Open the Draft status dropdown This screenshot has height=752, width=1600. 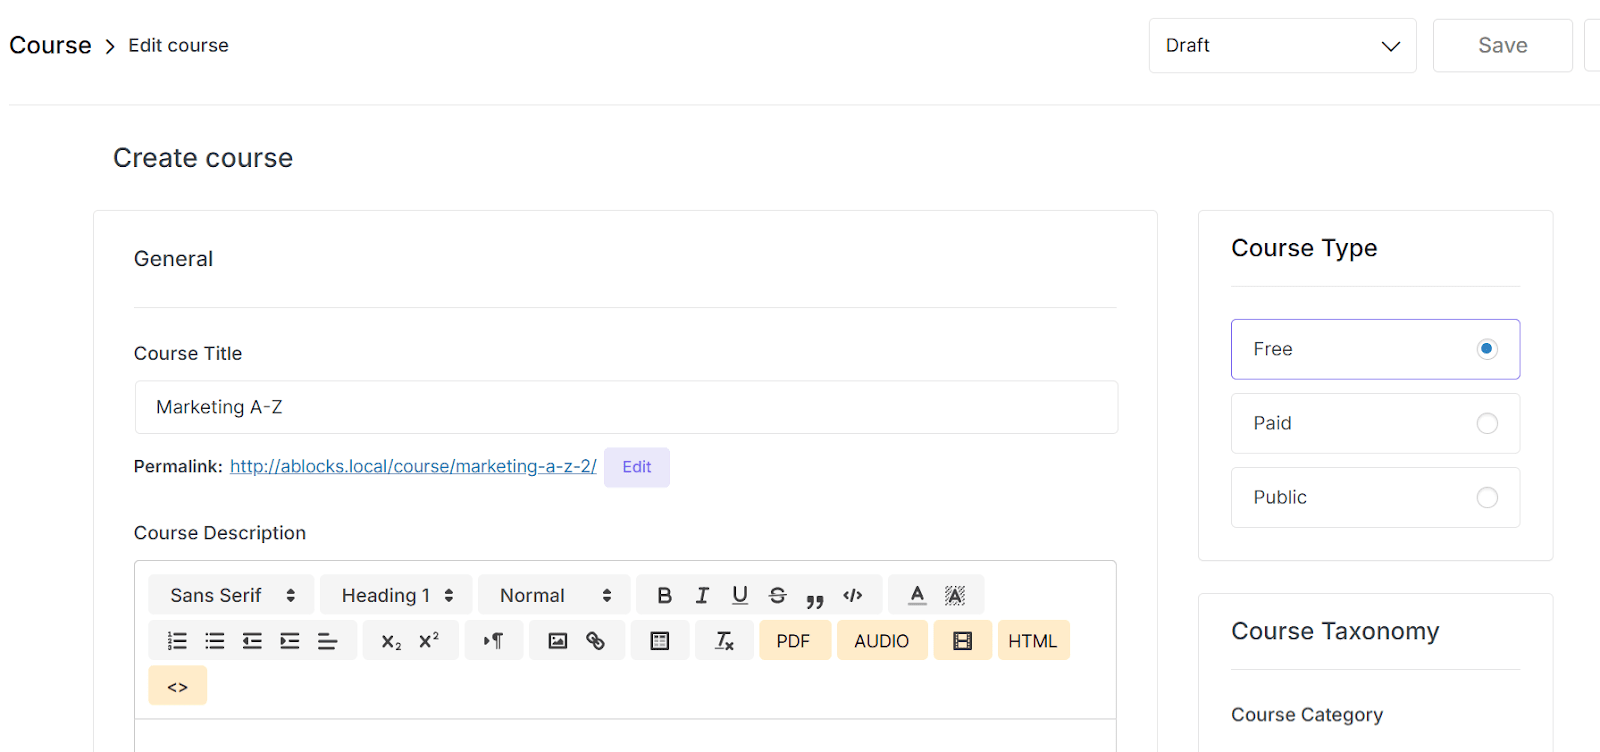click(1282, 46)
